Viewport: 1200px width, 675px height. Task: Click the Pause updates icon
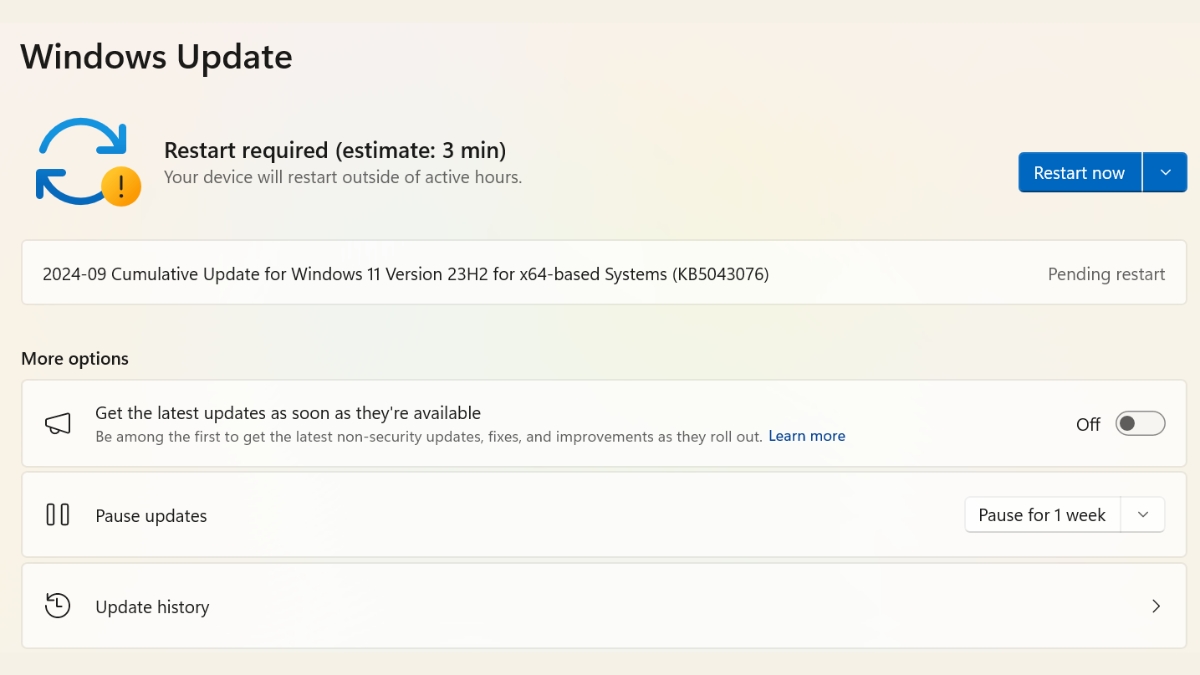click(58, 515)
